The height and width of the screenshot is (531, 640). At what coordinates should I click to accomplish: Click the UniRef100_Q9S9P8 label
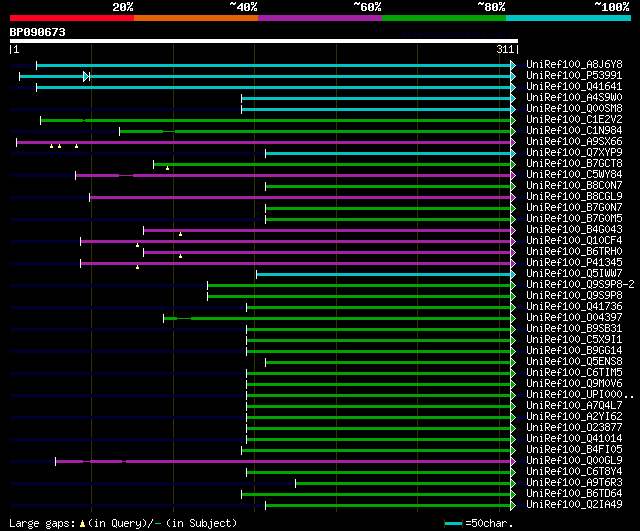pyautogui.click(x=574, y=295)
